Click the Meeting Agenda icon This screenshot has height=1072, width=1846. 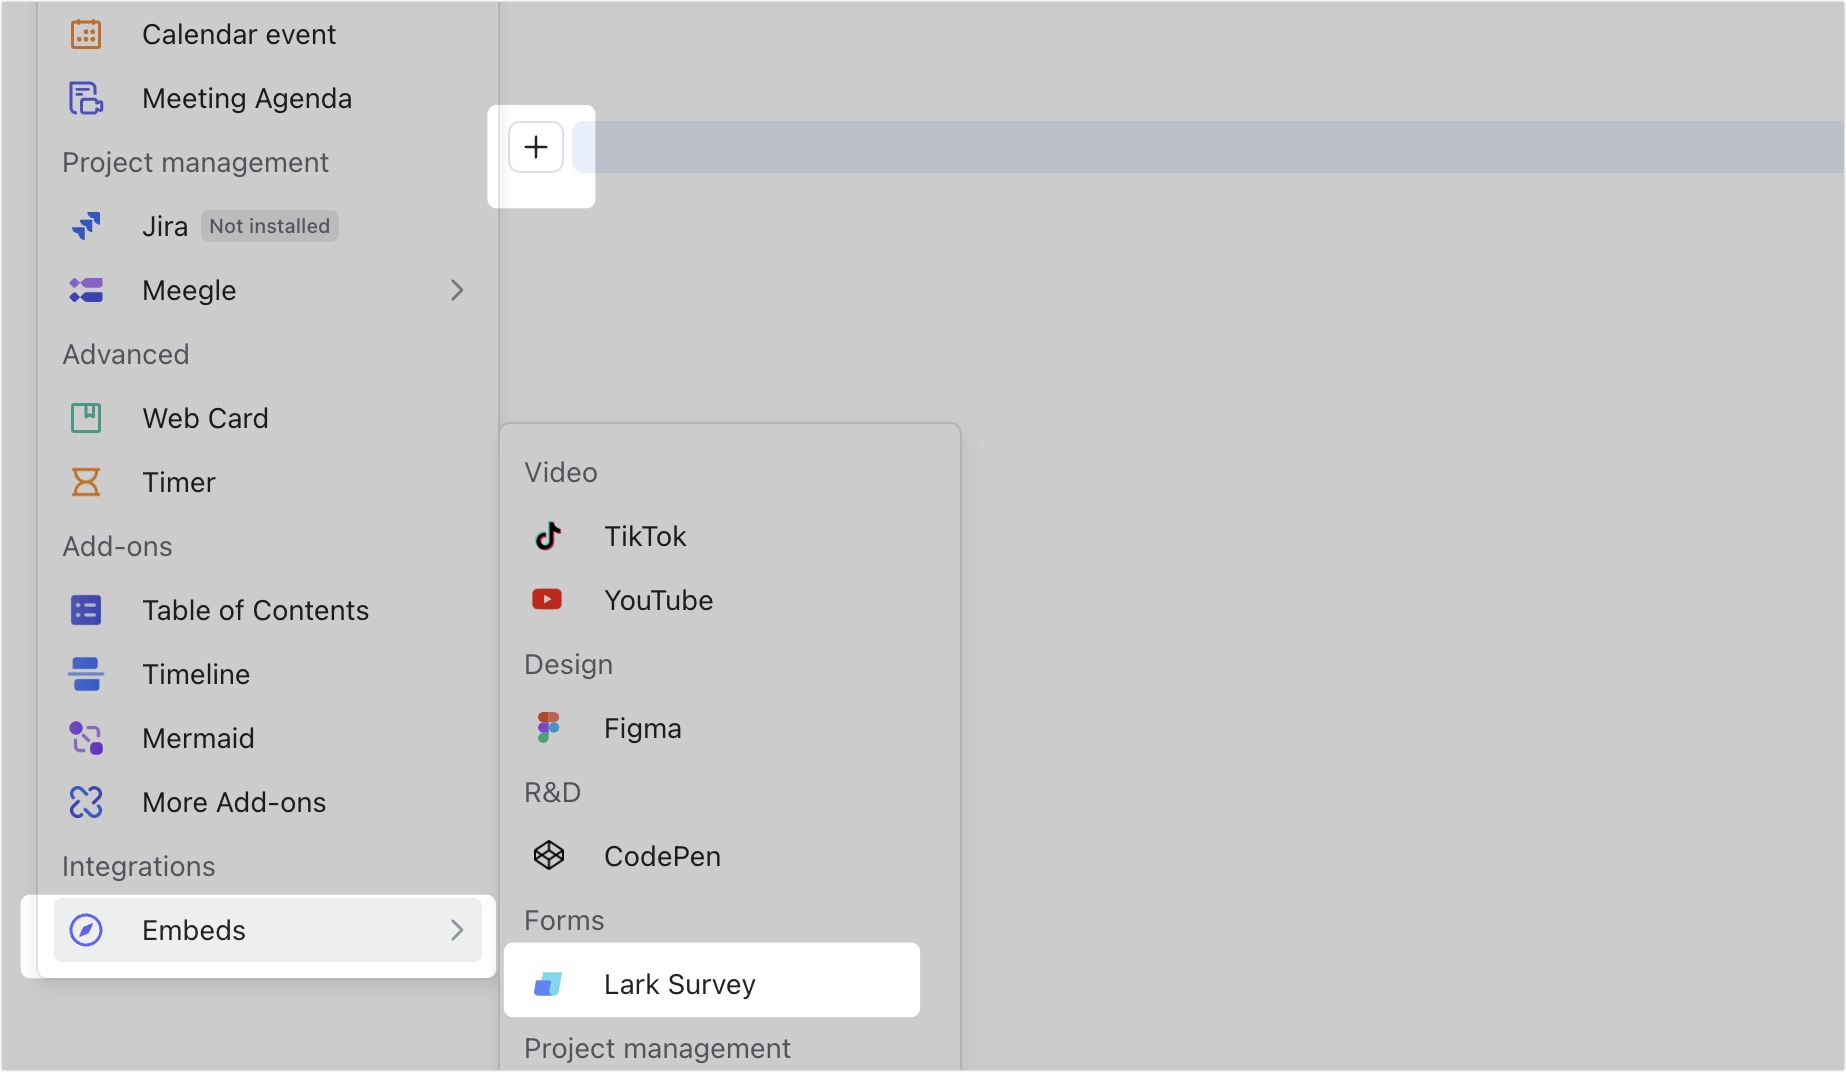(86, 98)
